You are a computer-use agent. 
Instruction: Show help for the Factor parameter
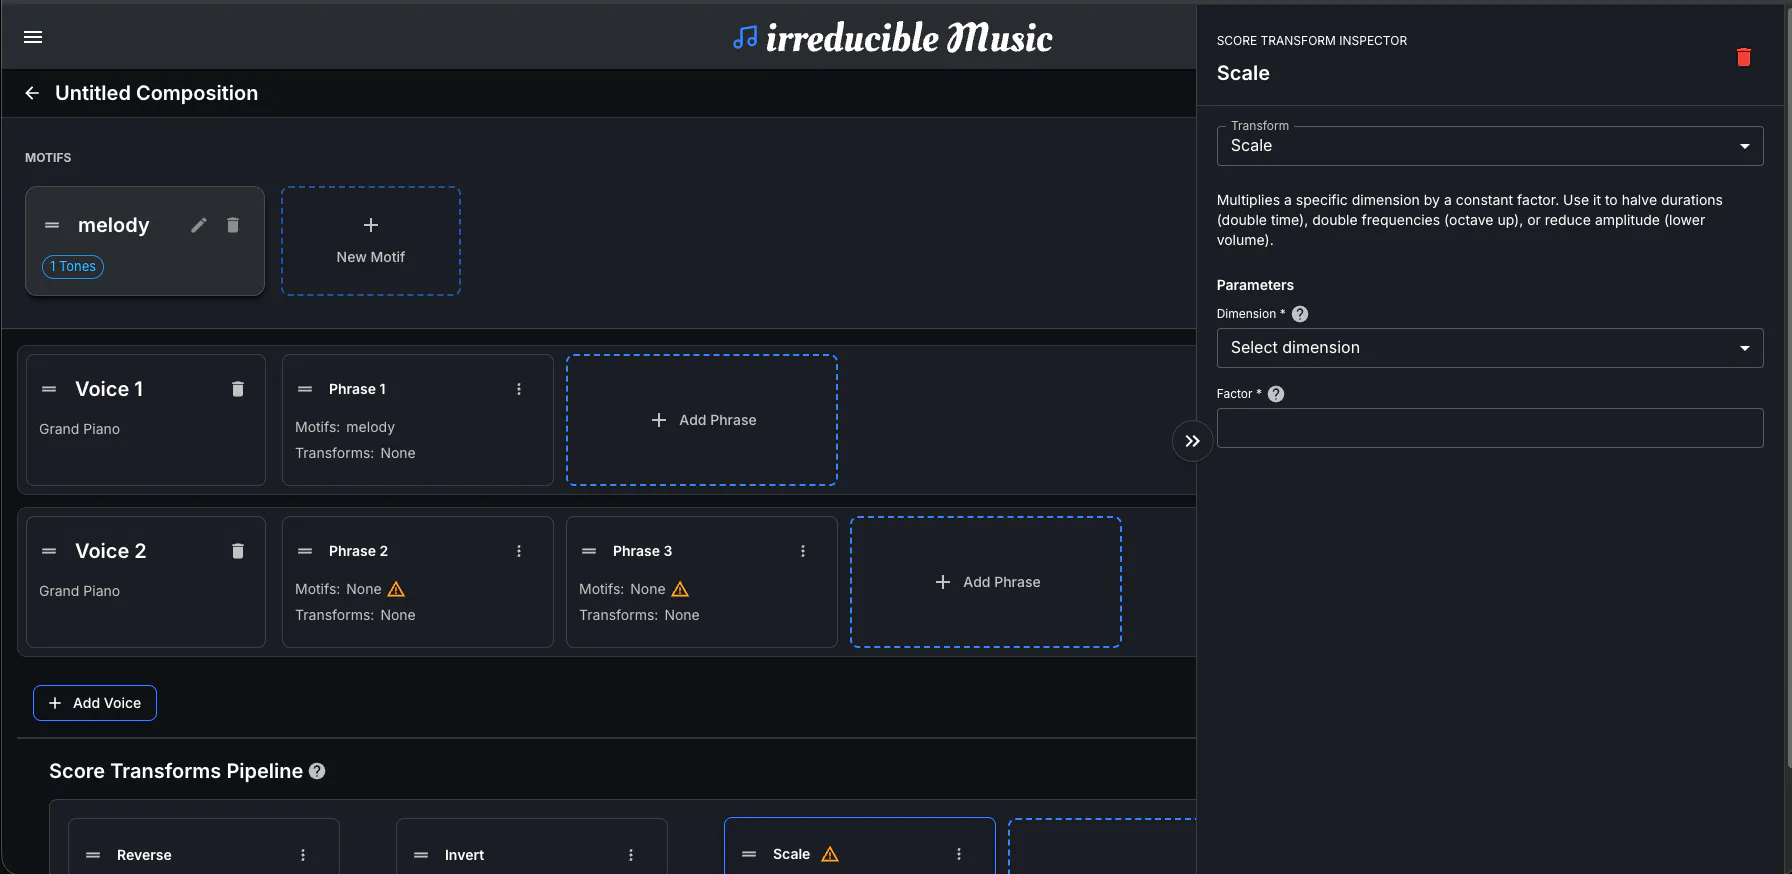[x=1276, y=394]
